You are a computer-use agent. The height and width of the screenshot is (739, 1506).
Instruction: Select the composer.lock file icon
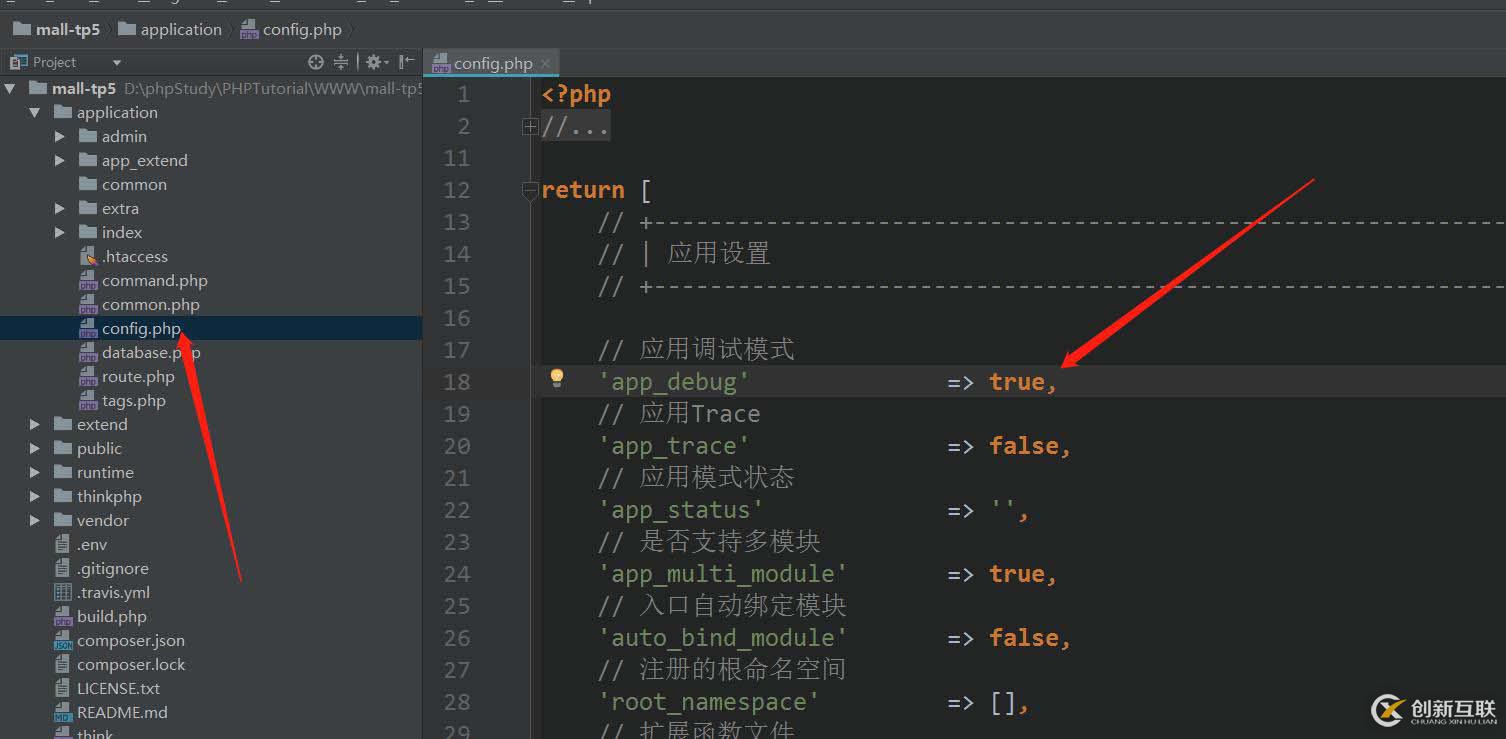(63, 664)
